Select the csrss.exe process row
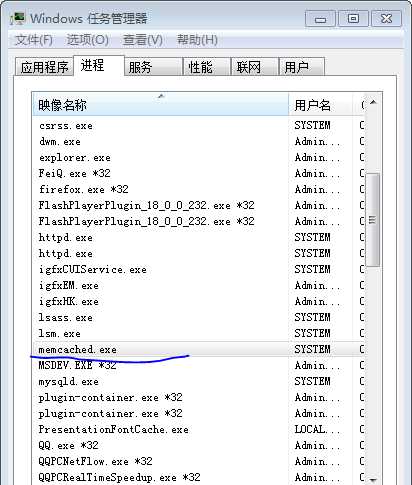The height and width of the screenshot is (485, 412). point(199,126)
